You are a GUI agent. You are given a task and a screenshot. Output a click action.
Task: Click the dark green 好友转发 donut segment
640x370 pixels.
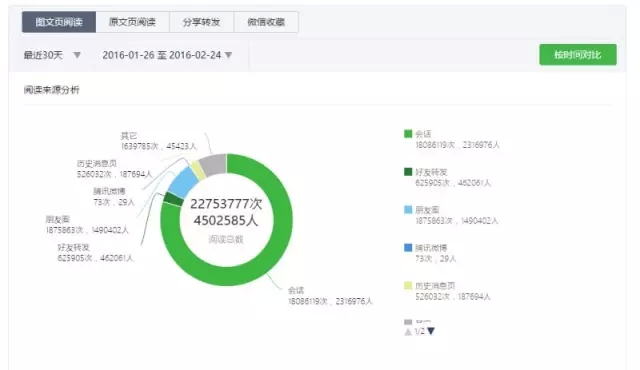click(x=173, y=199)
